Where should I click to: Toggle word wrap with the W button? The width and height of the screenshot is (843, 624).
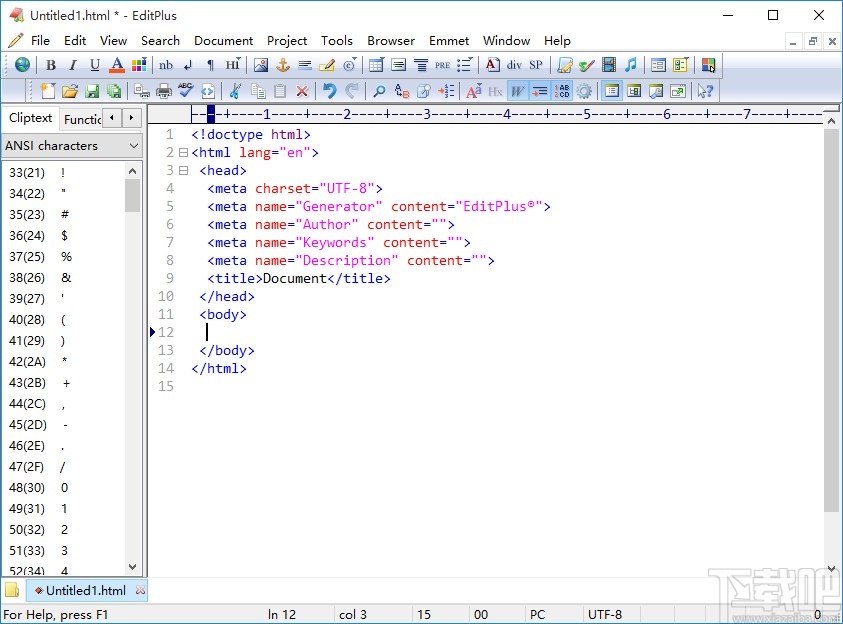tap(517, 91)
